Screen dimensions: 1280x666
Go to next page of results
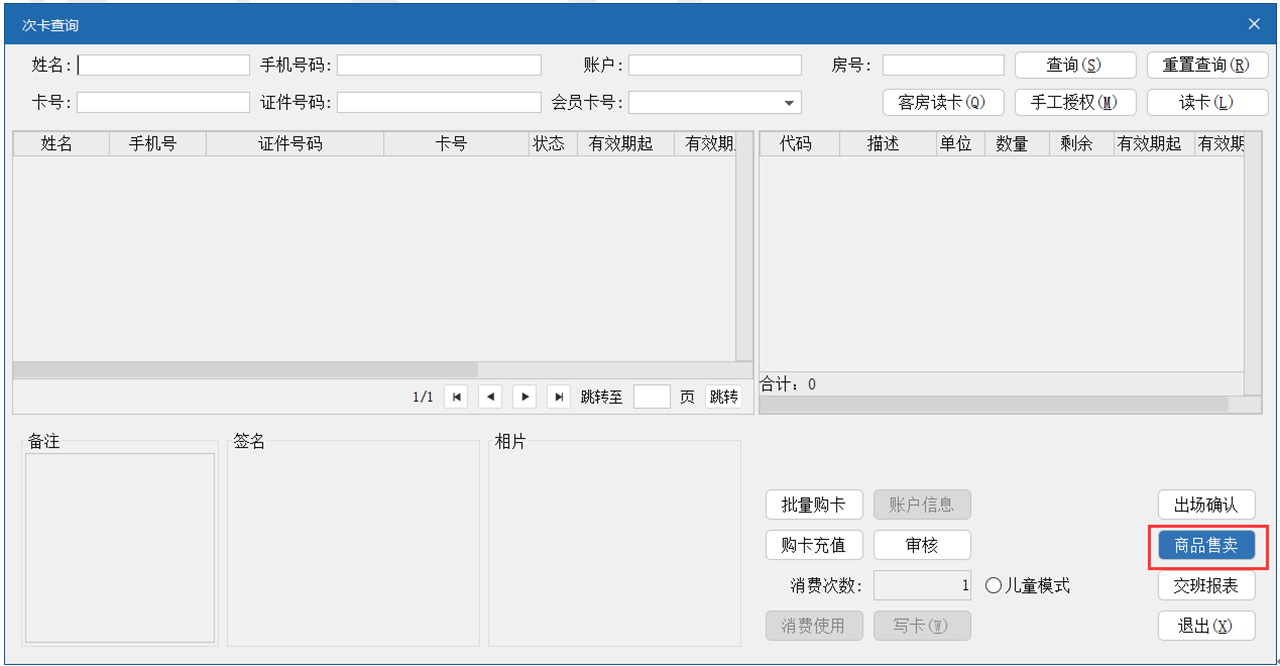coord(525,397)
